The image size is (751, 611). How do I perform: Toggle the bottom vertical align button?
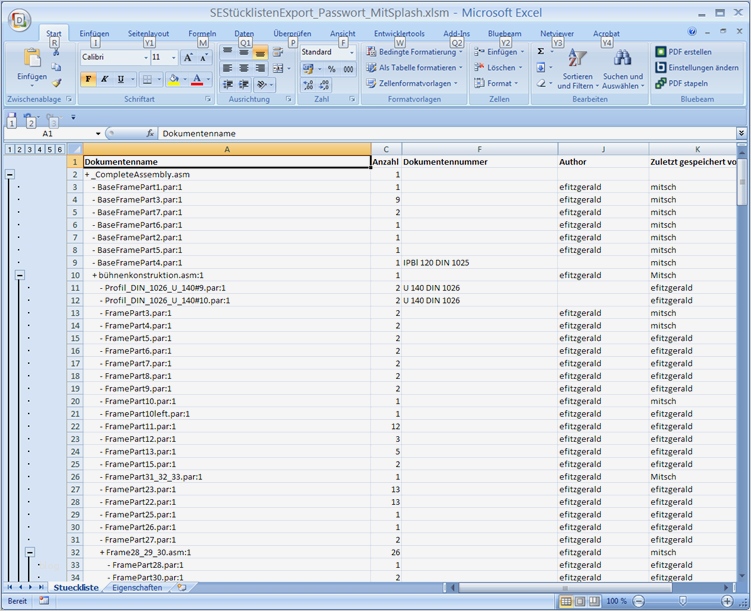[260, 52]
